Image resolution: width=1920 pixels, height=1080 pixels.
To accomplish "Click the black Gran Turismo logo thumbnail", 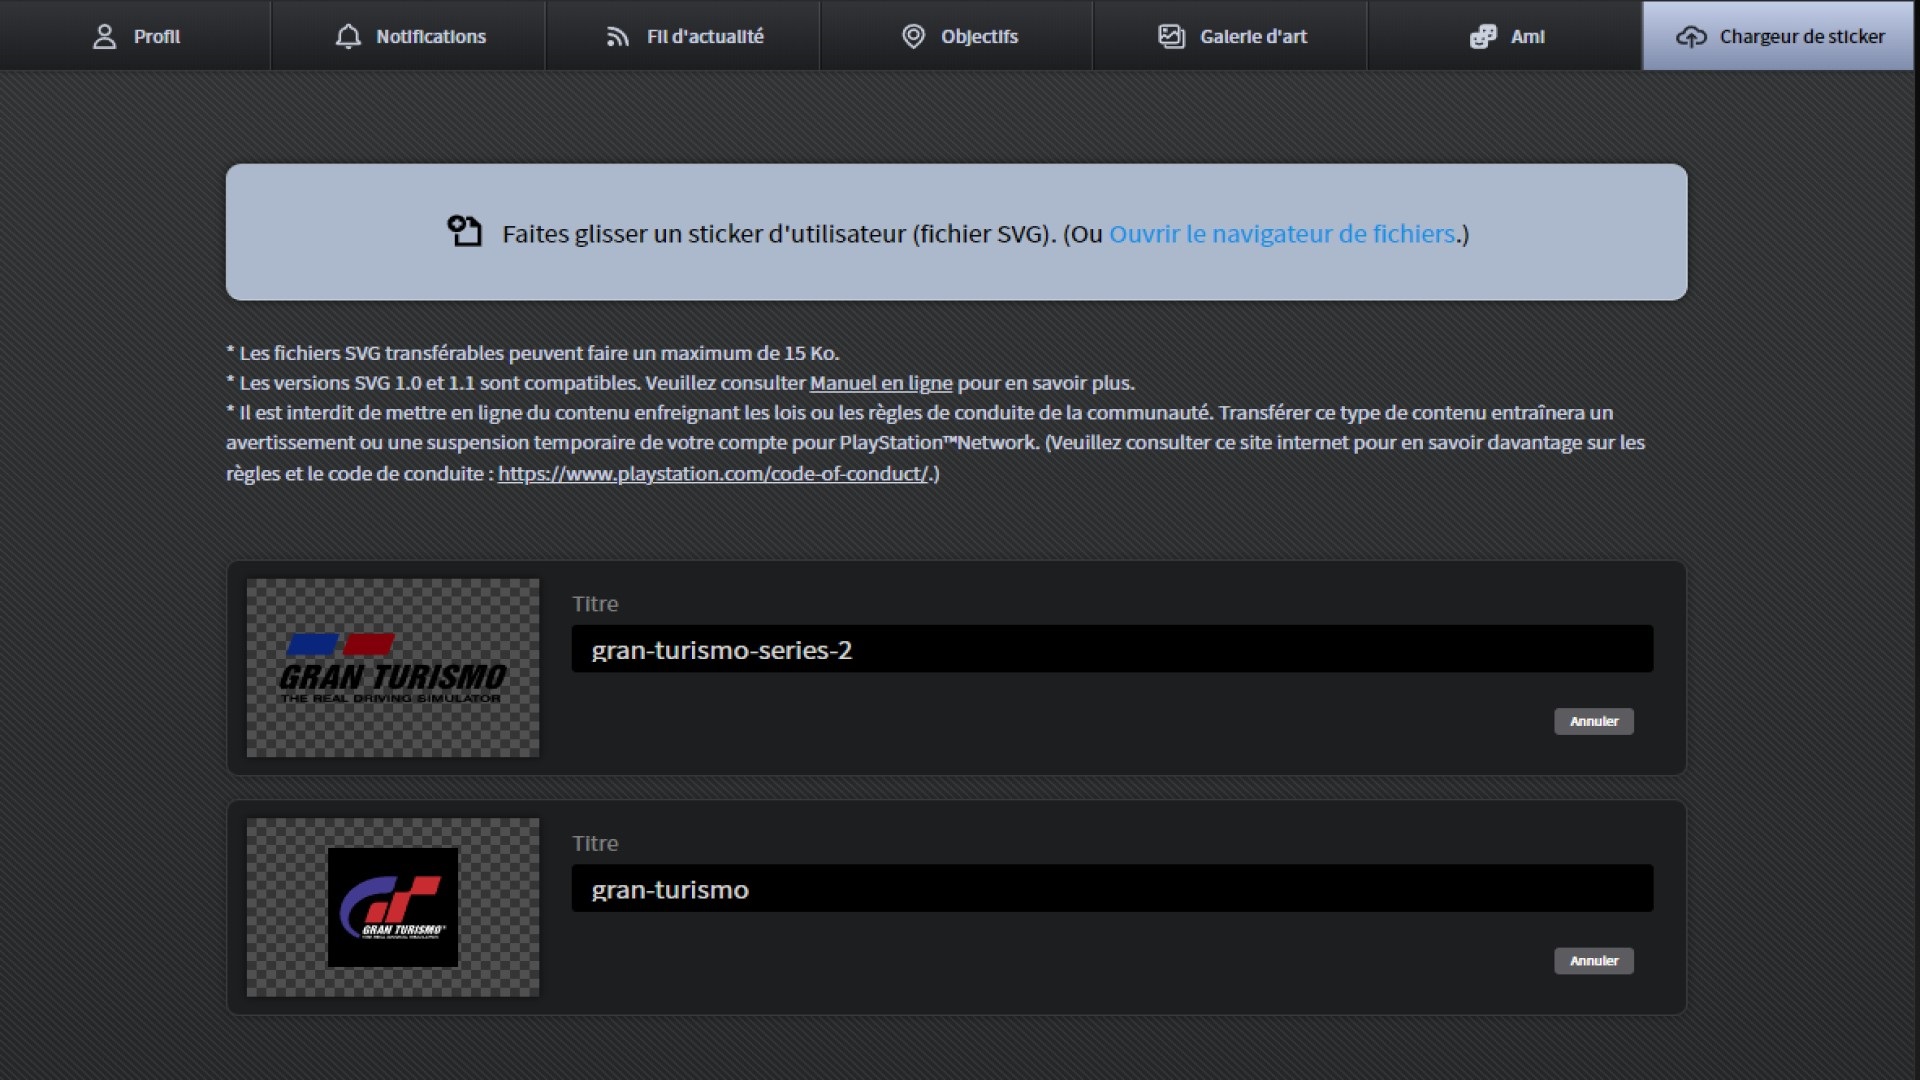I will 392,907.
